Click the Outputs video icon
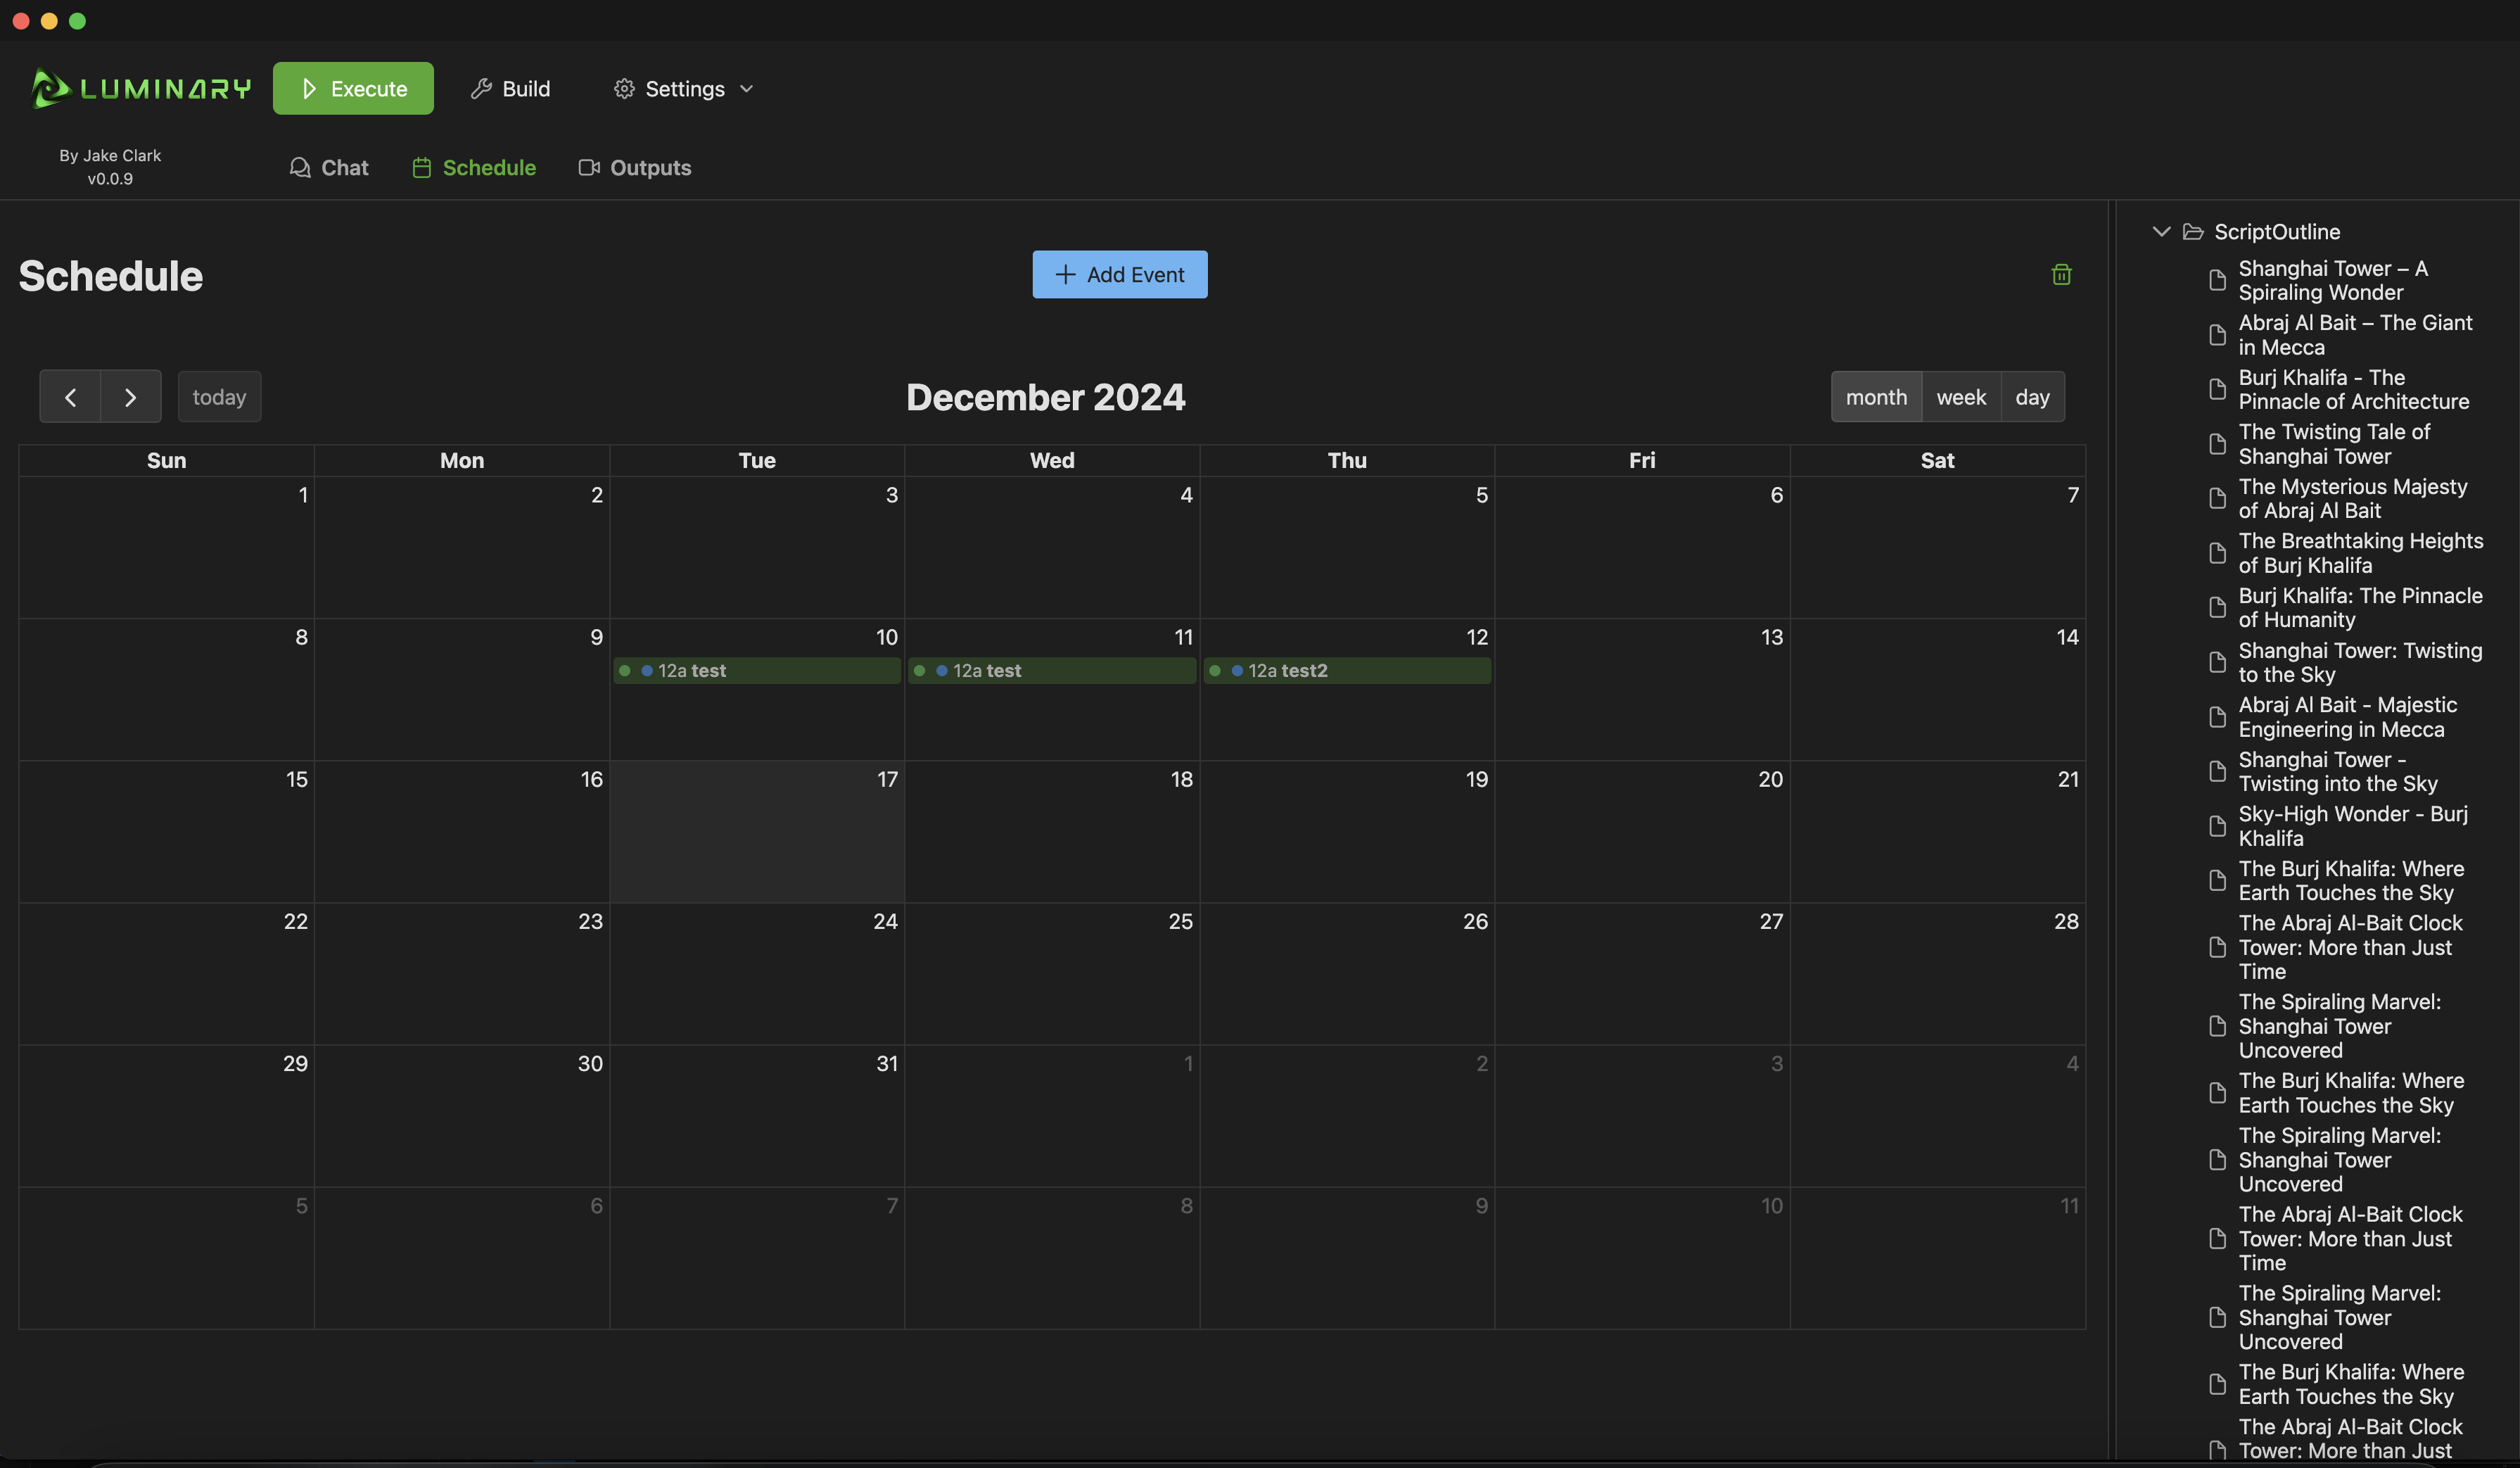Viewport: 2520px width, 1468px height. [x=589, y=167]
